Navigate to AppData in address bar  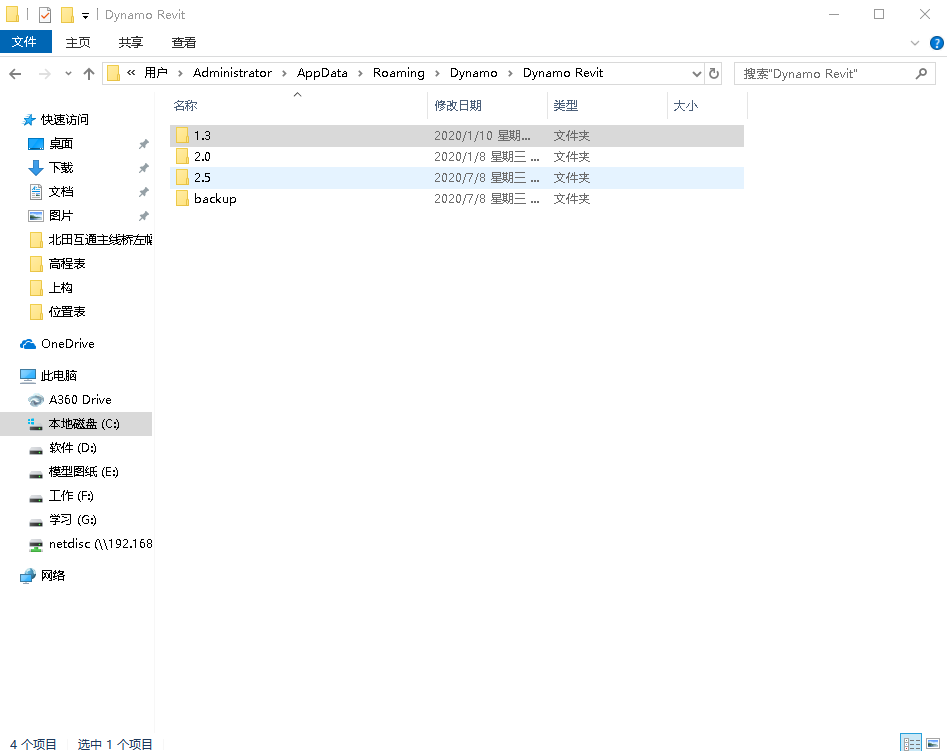322,73
